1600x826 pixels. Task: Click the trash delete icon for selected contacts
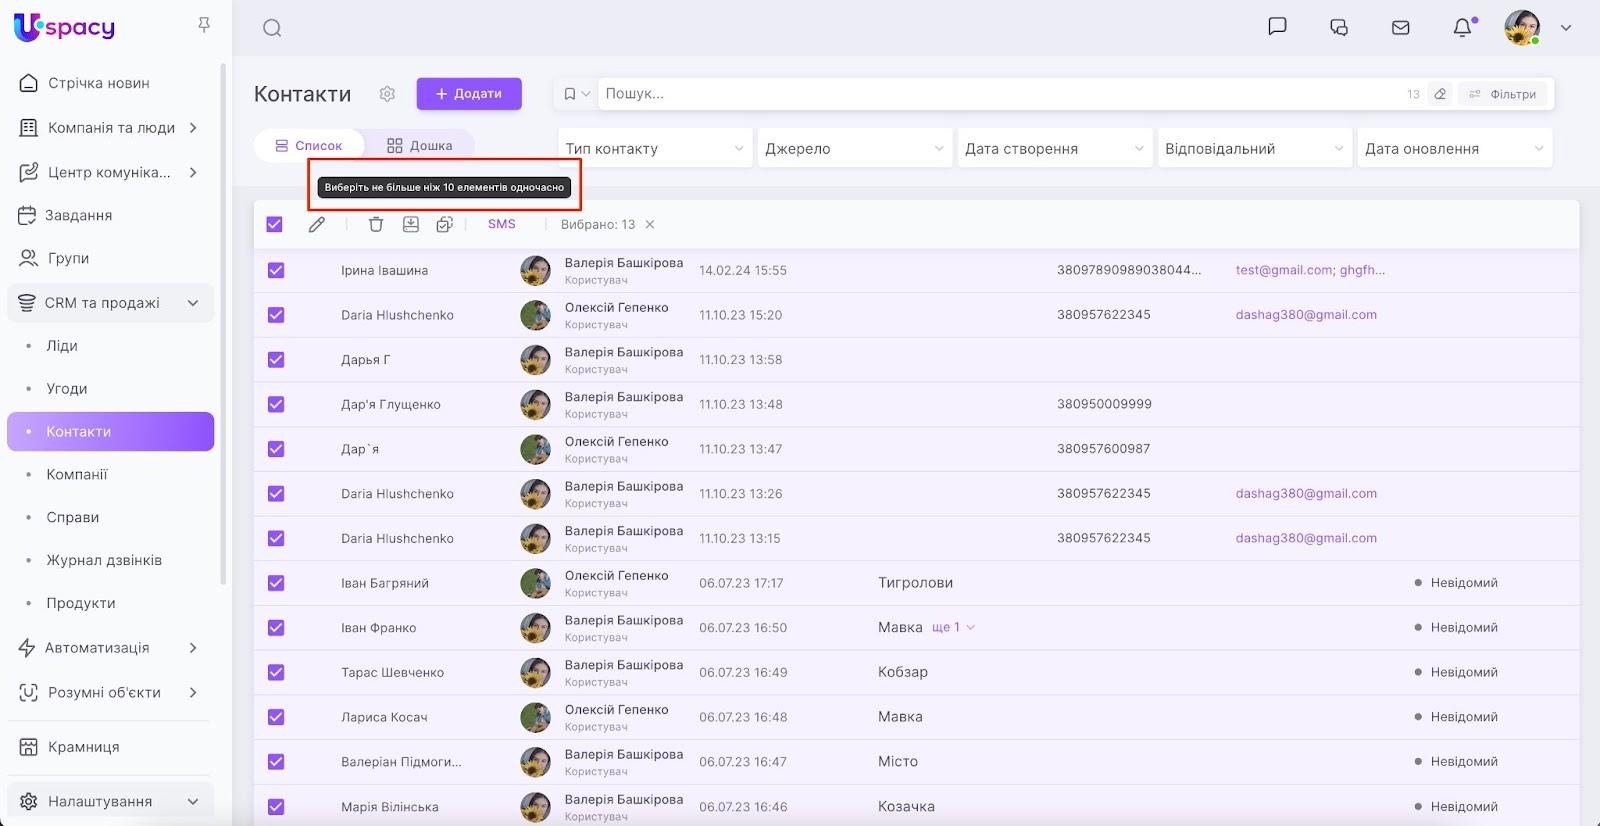coord(376,225)
